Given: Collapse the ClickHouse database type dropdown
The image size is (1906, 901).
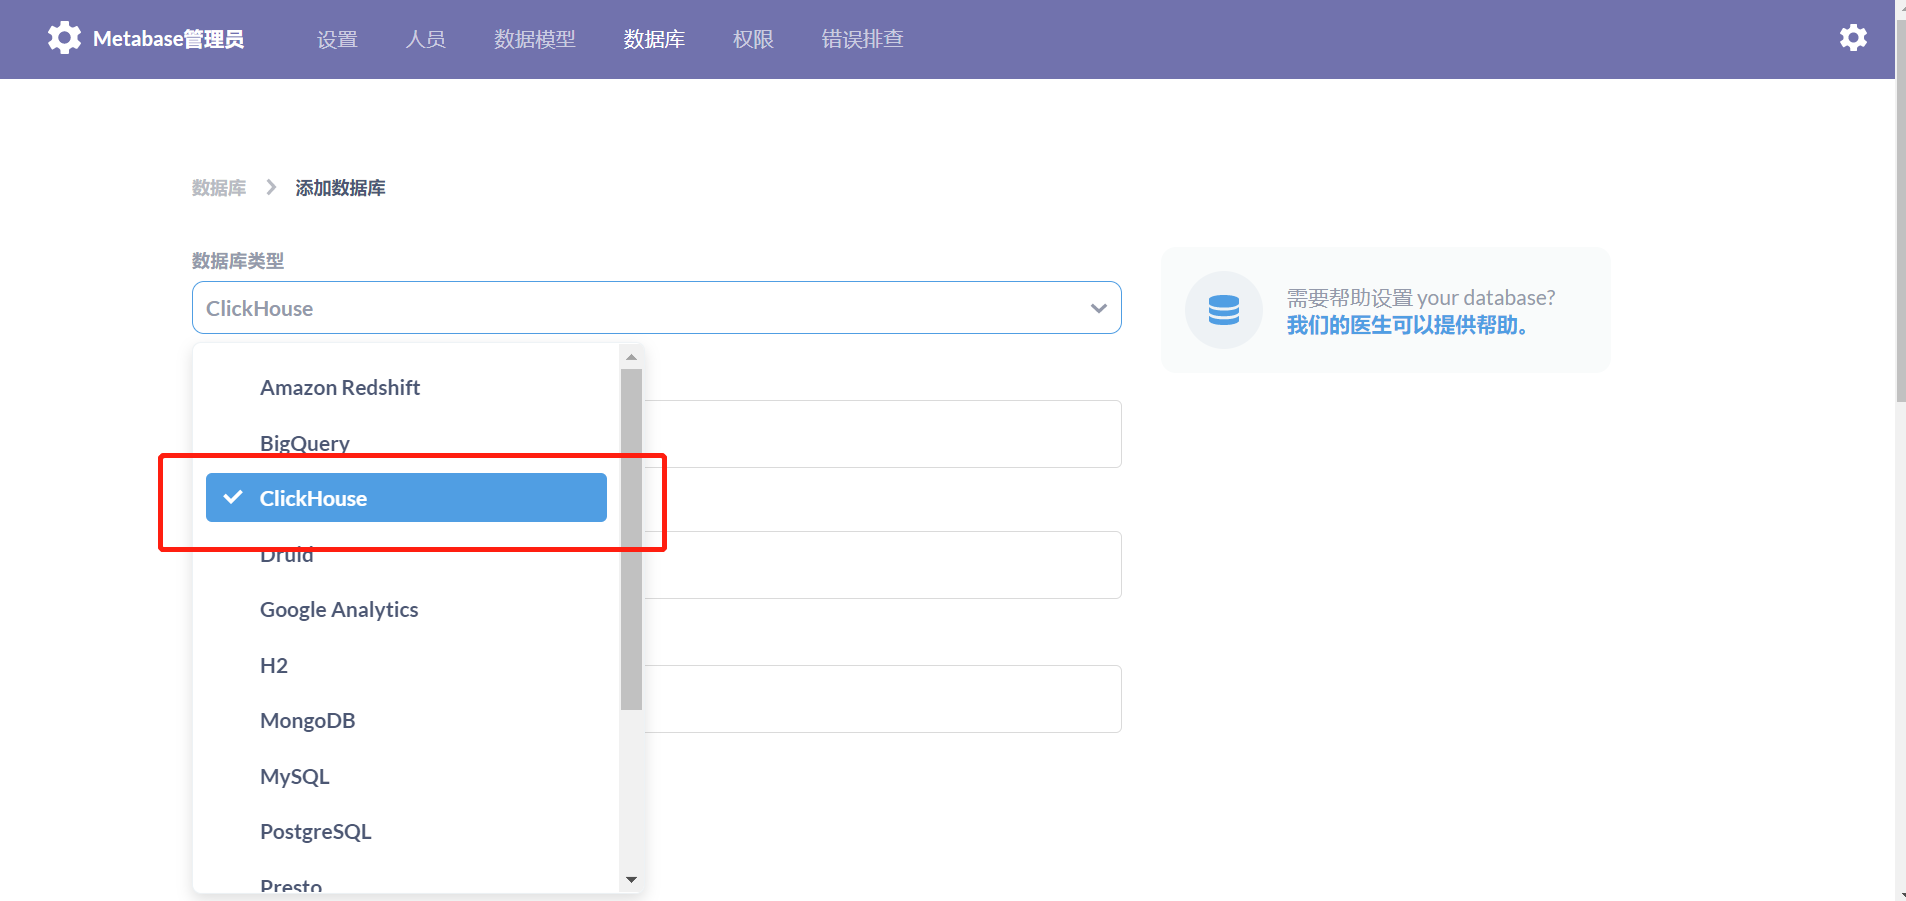Looking at the screenshot, I should pyautogui.click(x=656, y=308).
